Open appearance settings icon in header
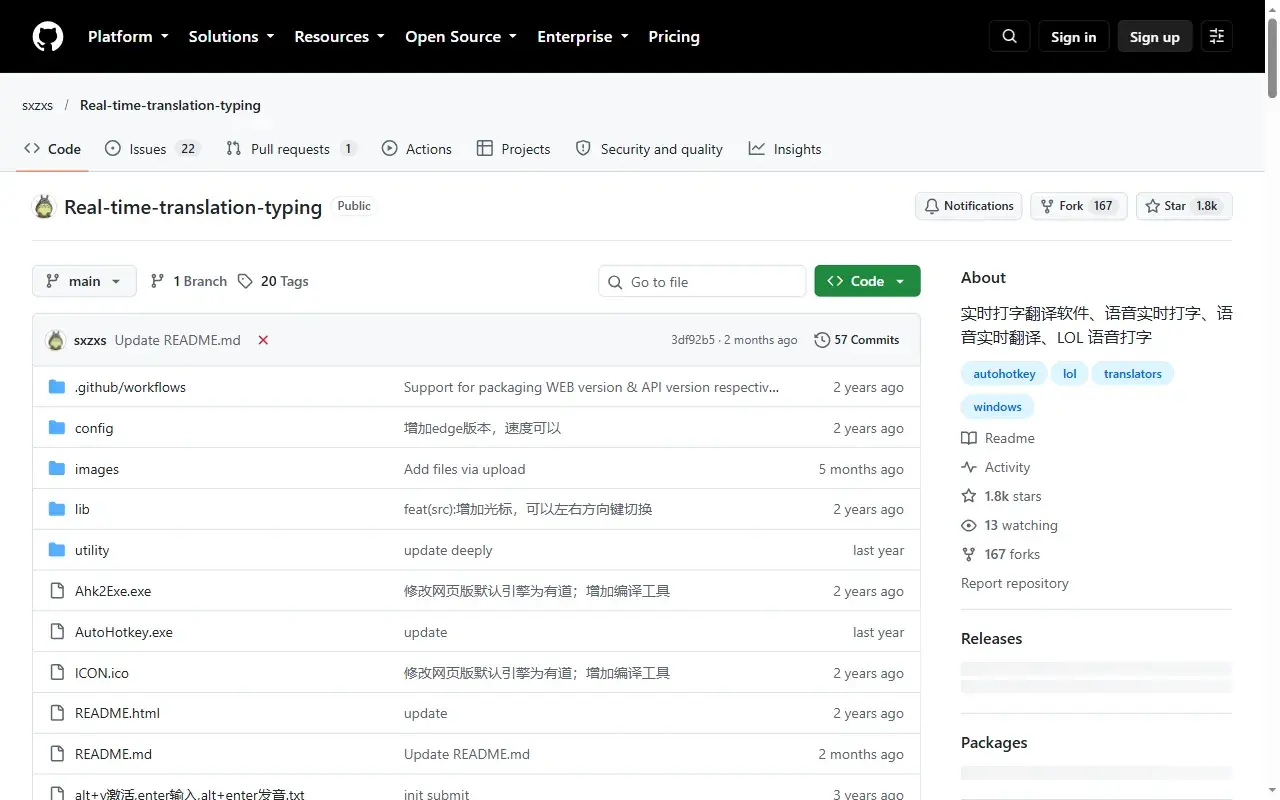 click(1216, 37)
